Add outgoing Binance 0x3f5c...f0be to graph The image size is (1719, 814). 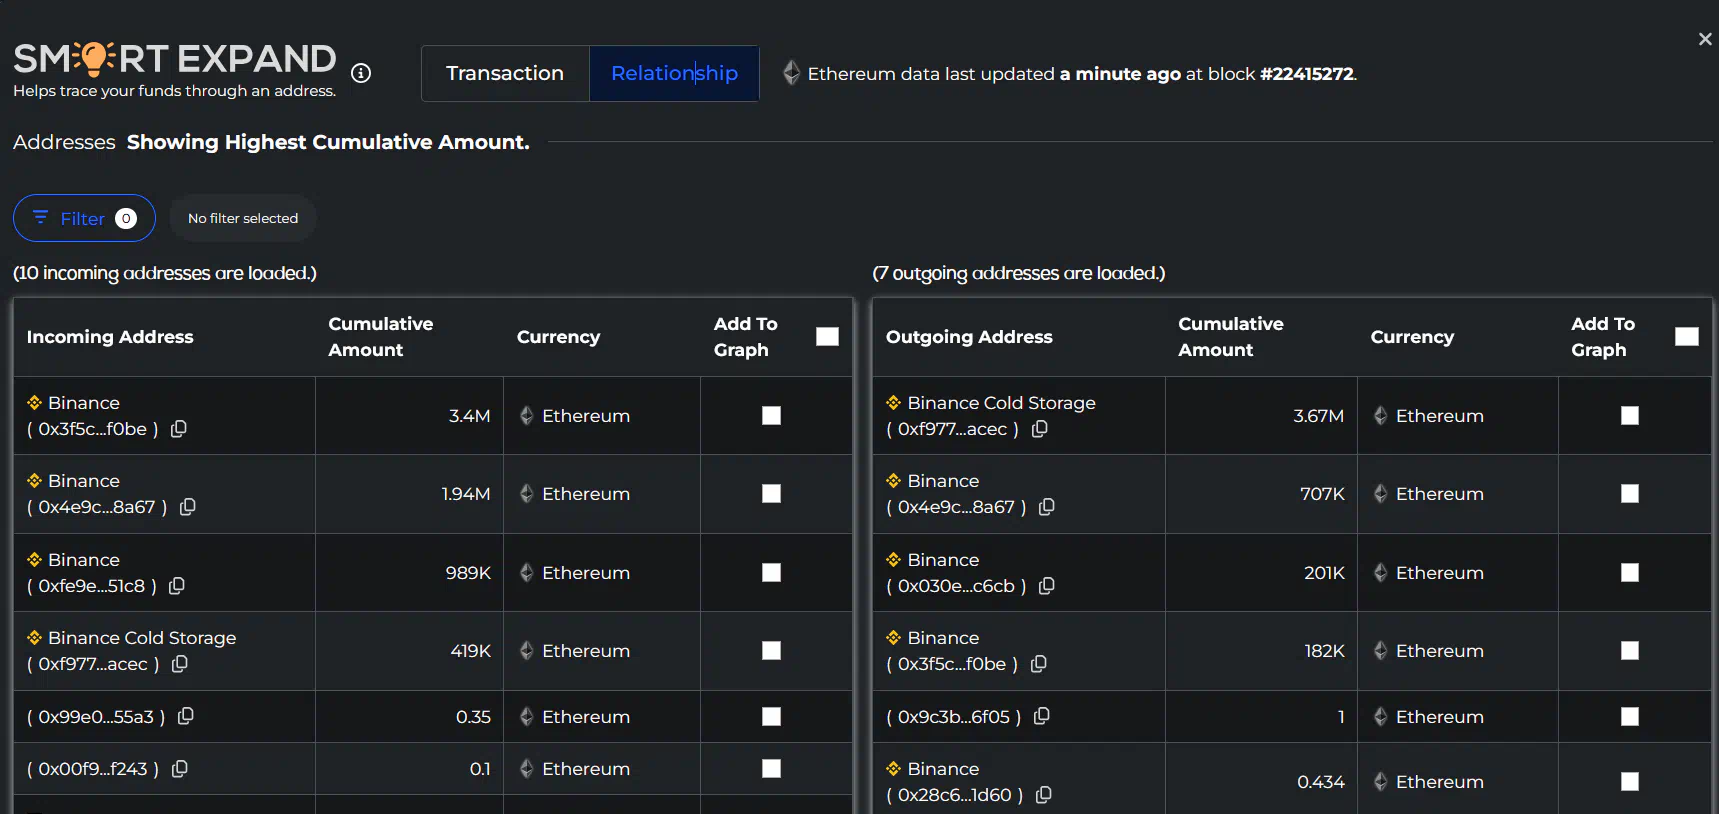[x=1630, y=650]
